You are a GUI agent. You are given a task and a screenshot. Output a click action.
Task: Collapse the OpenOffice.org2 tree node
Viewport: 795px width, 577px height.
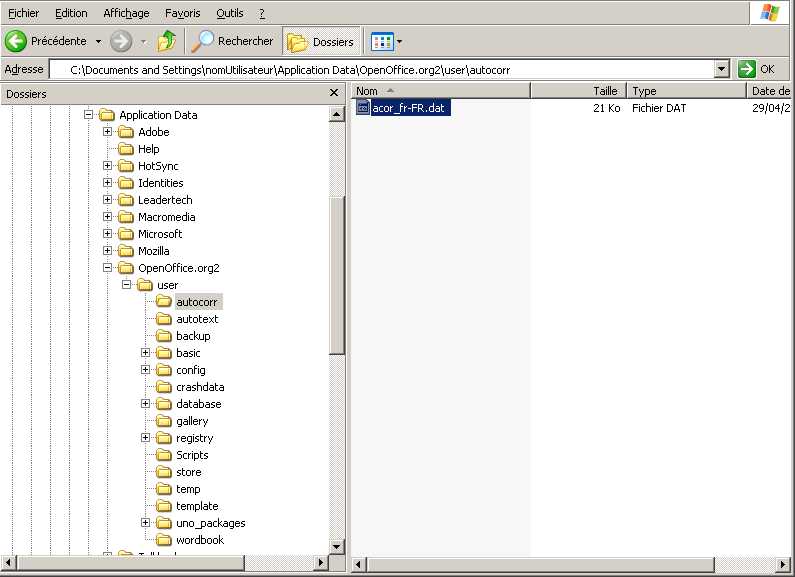pos(107,267)
